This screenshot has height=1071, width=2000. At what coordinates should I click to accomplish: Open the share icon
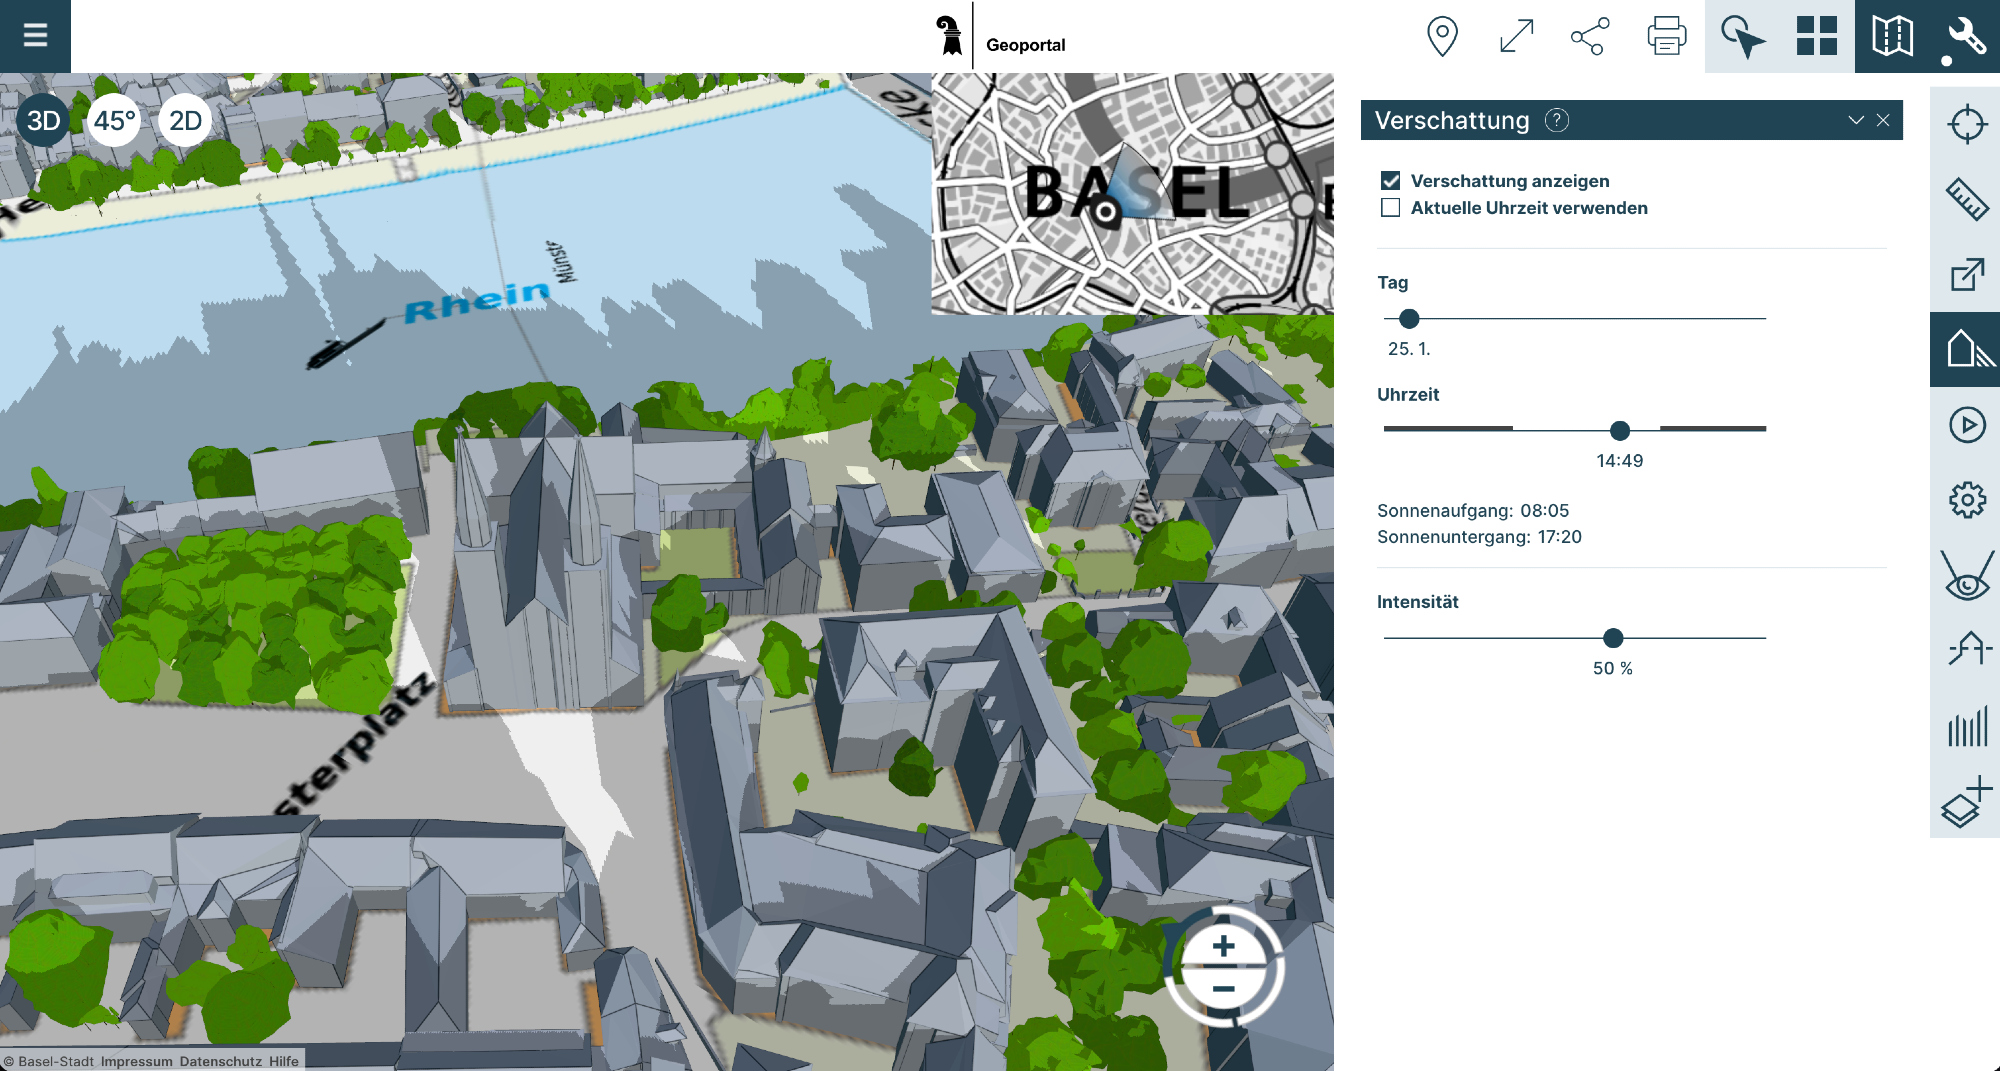(1589, 36)
